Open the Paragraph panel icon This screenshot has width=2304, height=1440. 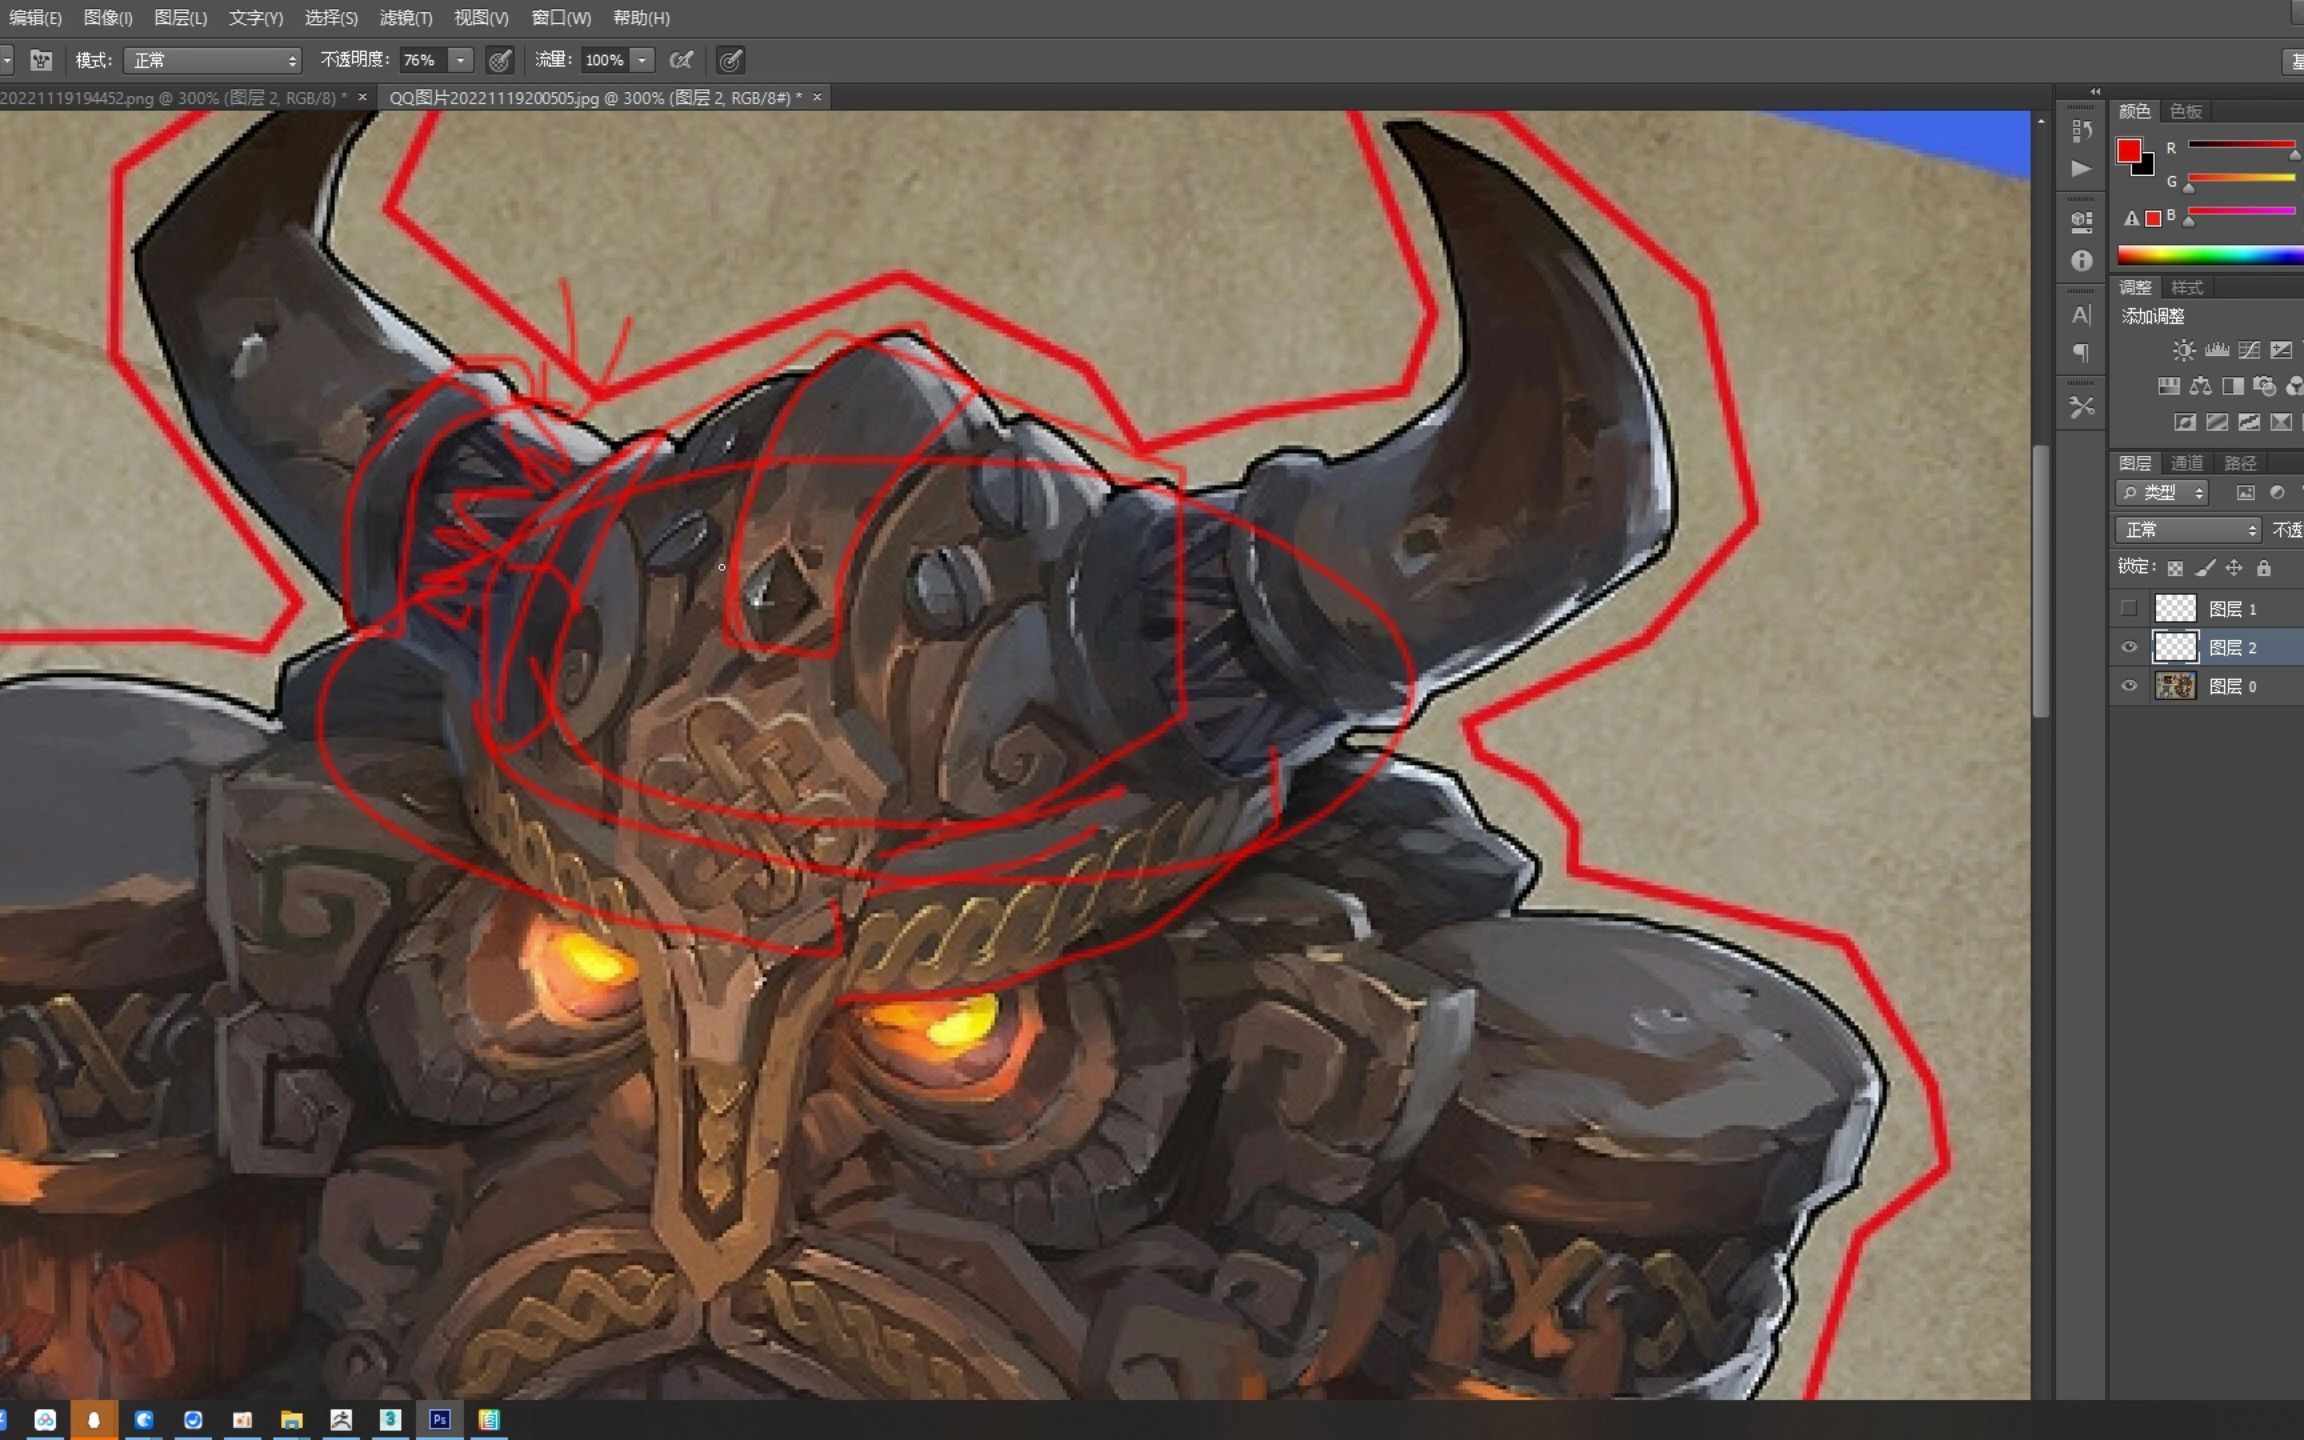[x=2082, y=353]
